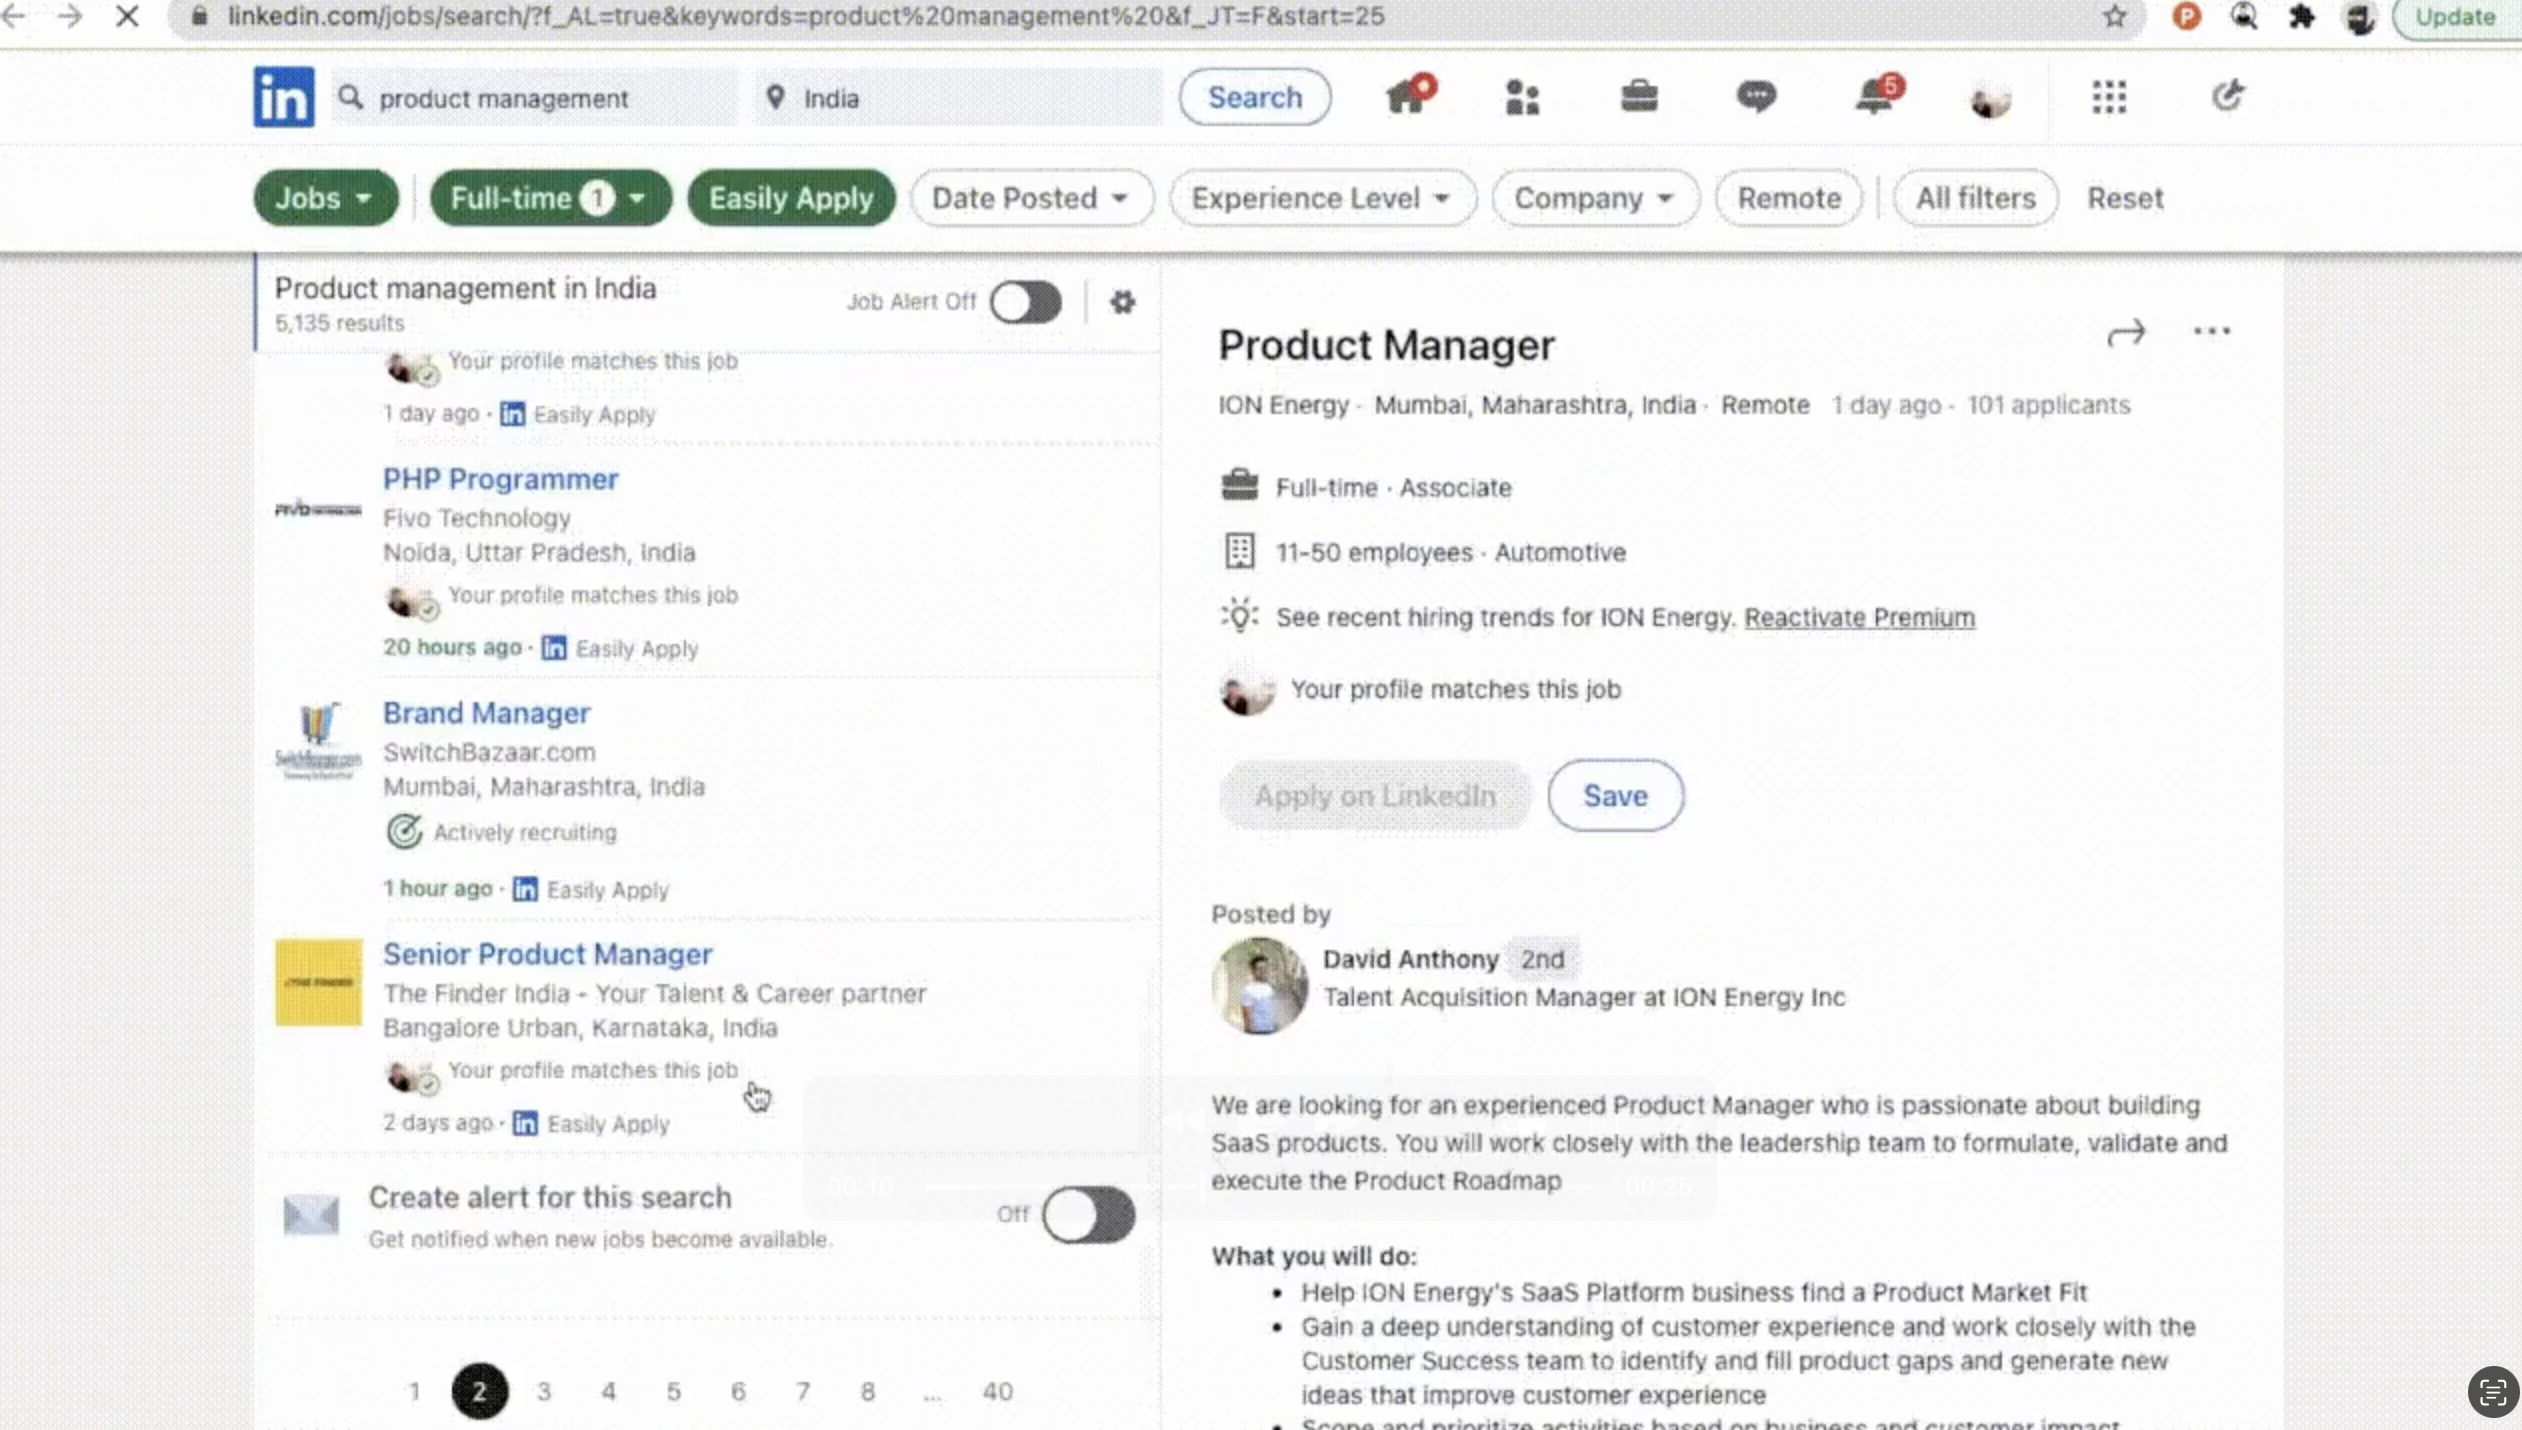This screenshot has width=2522, height=1430.
Task: Click the browser address bar URL
Action: point(805,17)
